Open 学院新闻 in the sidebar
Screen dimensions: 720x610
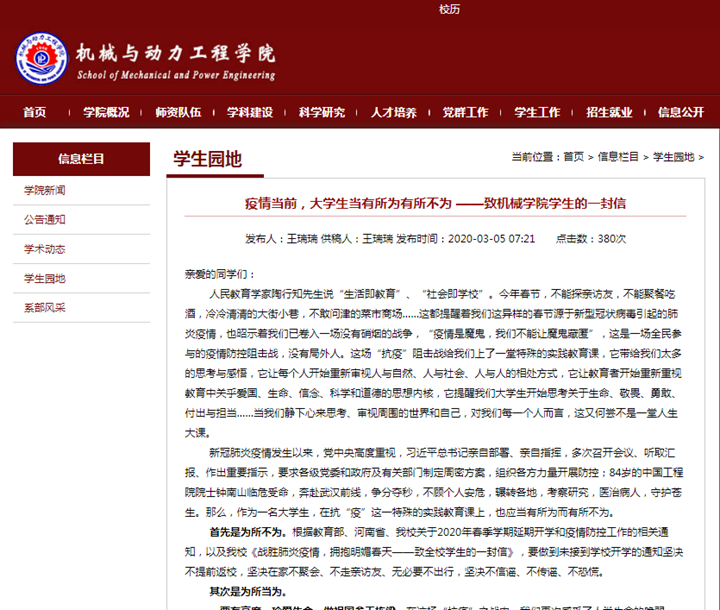pos(45,190)
